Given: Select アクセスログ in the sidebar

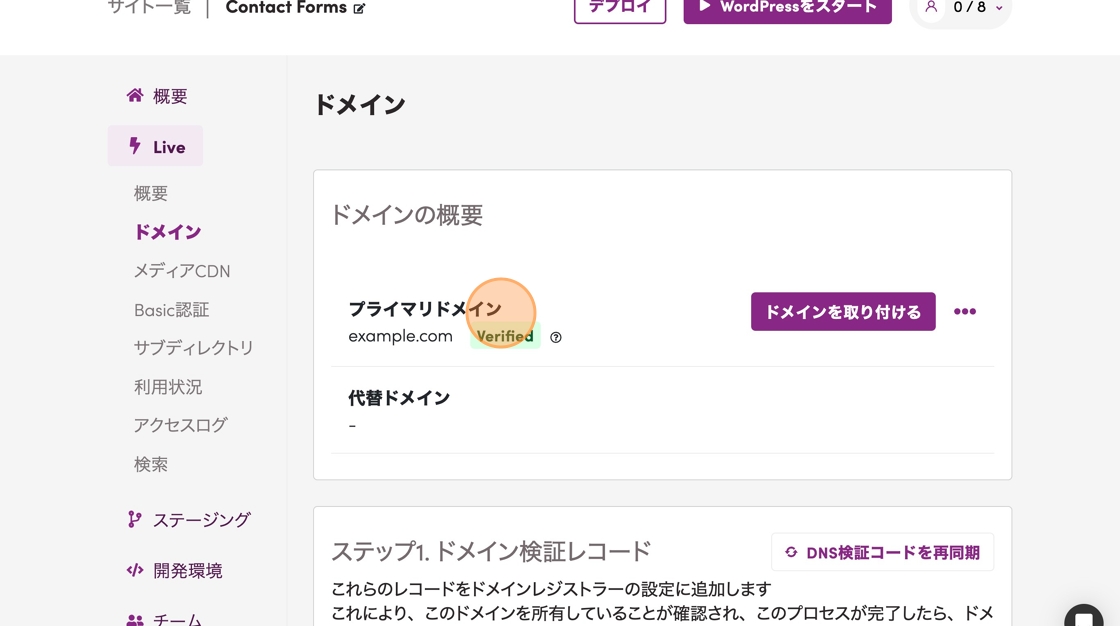Looking at the screenshot, I should tap(181, 425).
